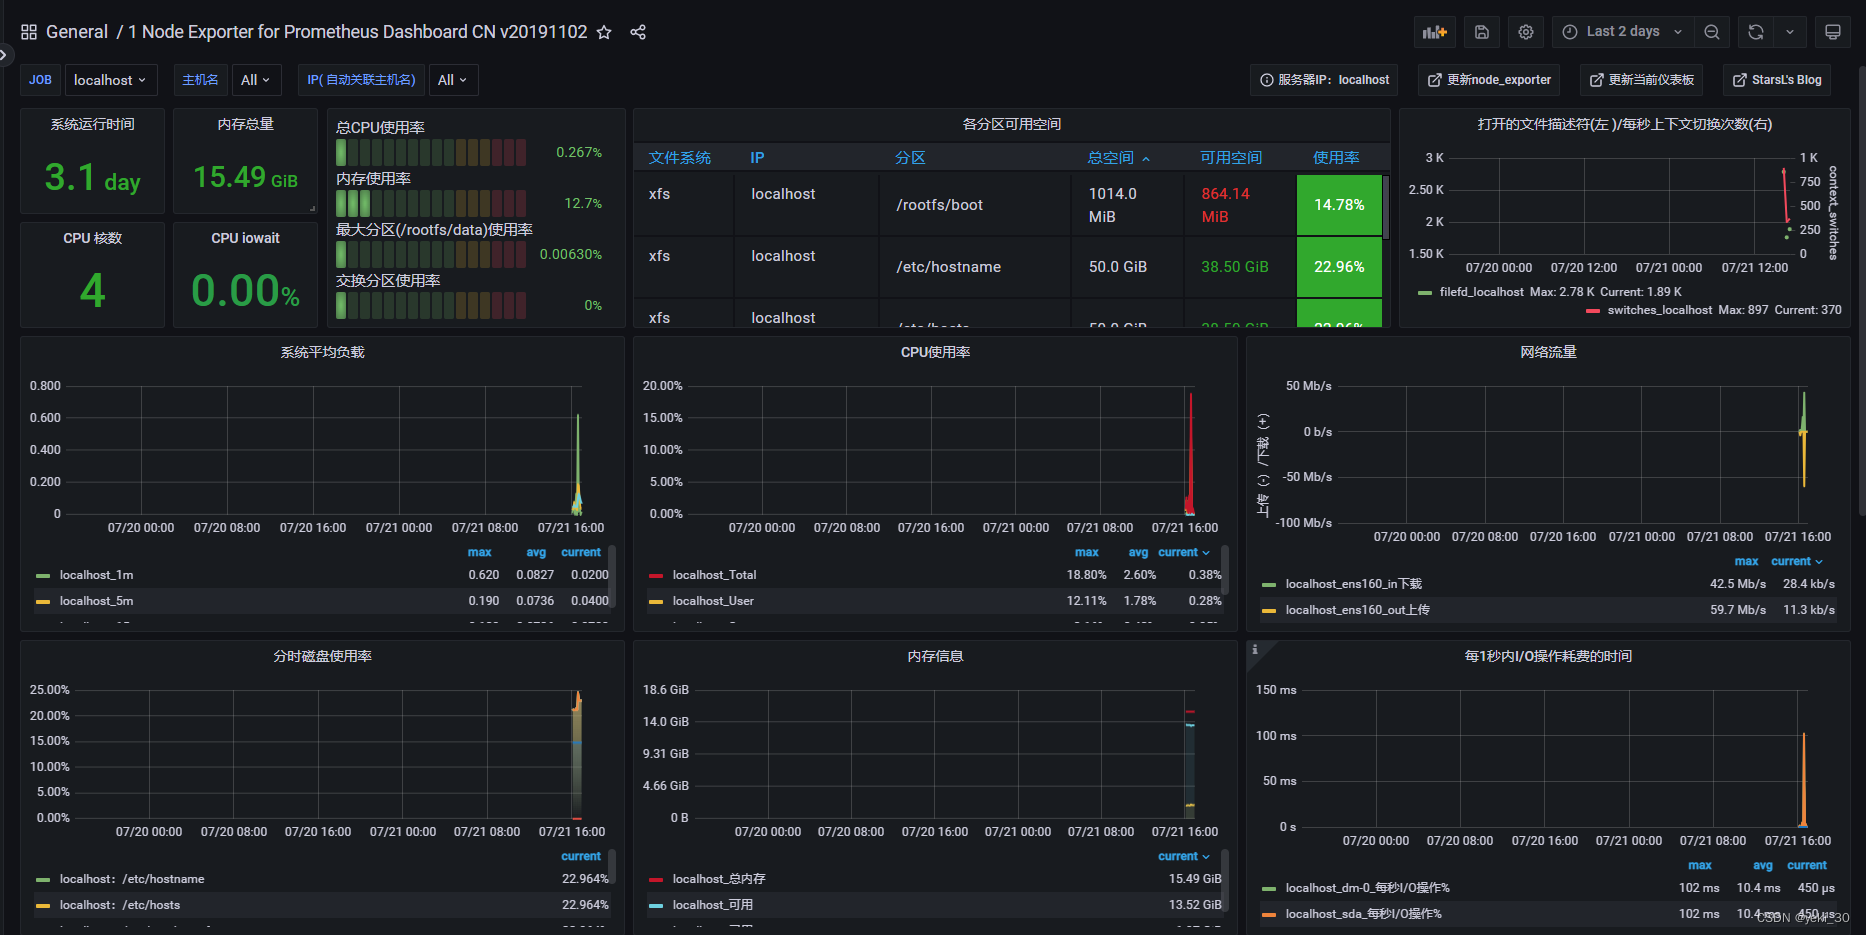Open the JOB localhost variable dropdown
1866x935 pixels.
[110, 80]
